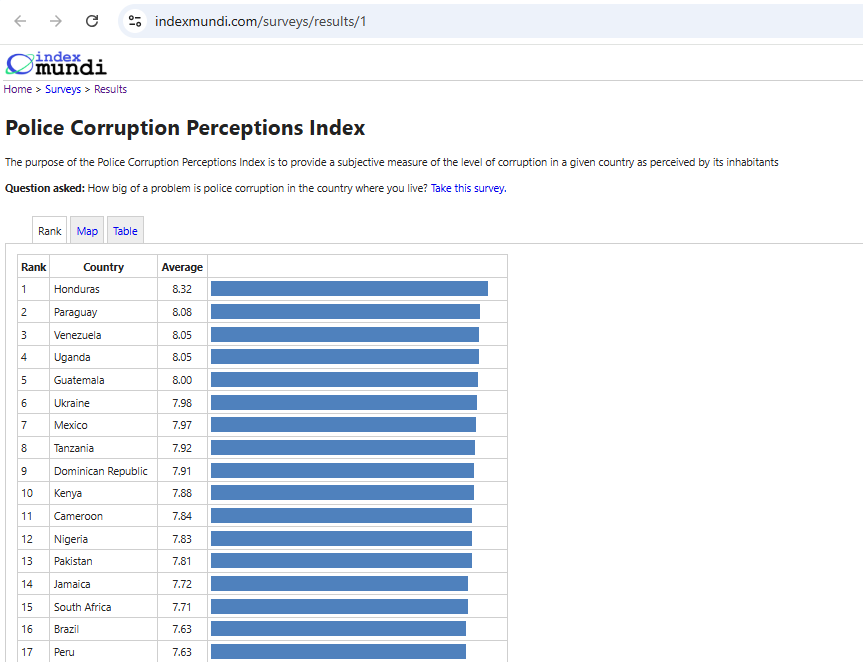This screenshot has height=662, width=863.
Task: Open the Home breadcrumb link
Action: 18,89
